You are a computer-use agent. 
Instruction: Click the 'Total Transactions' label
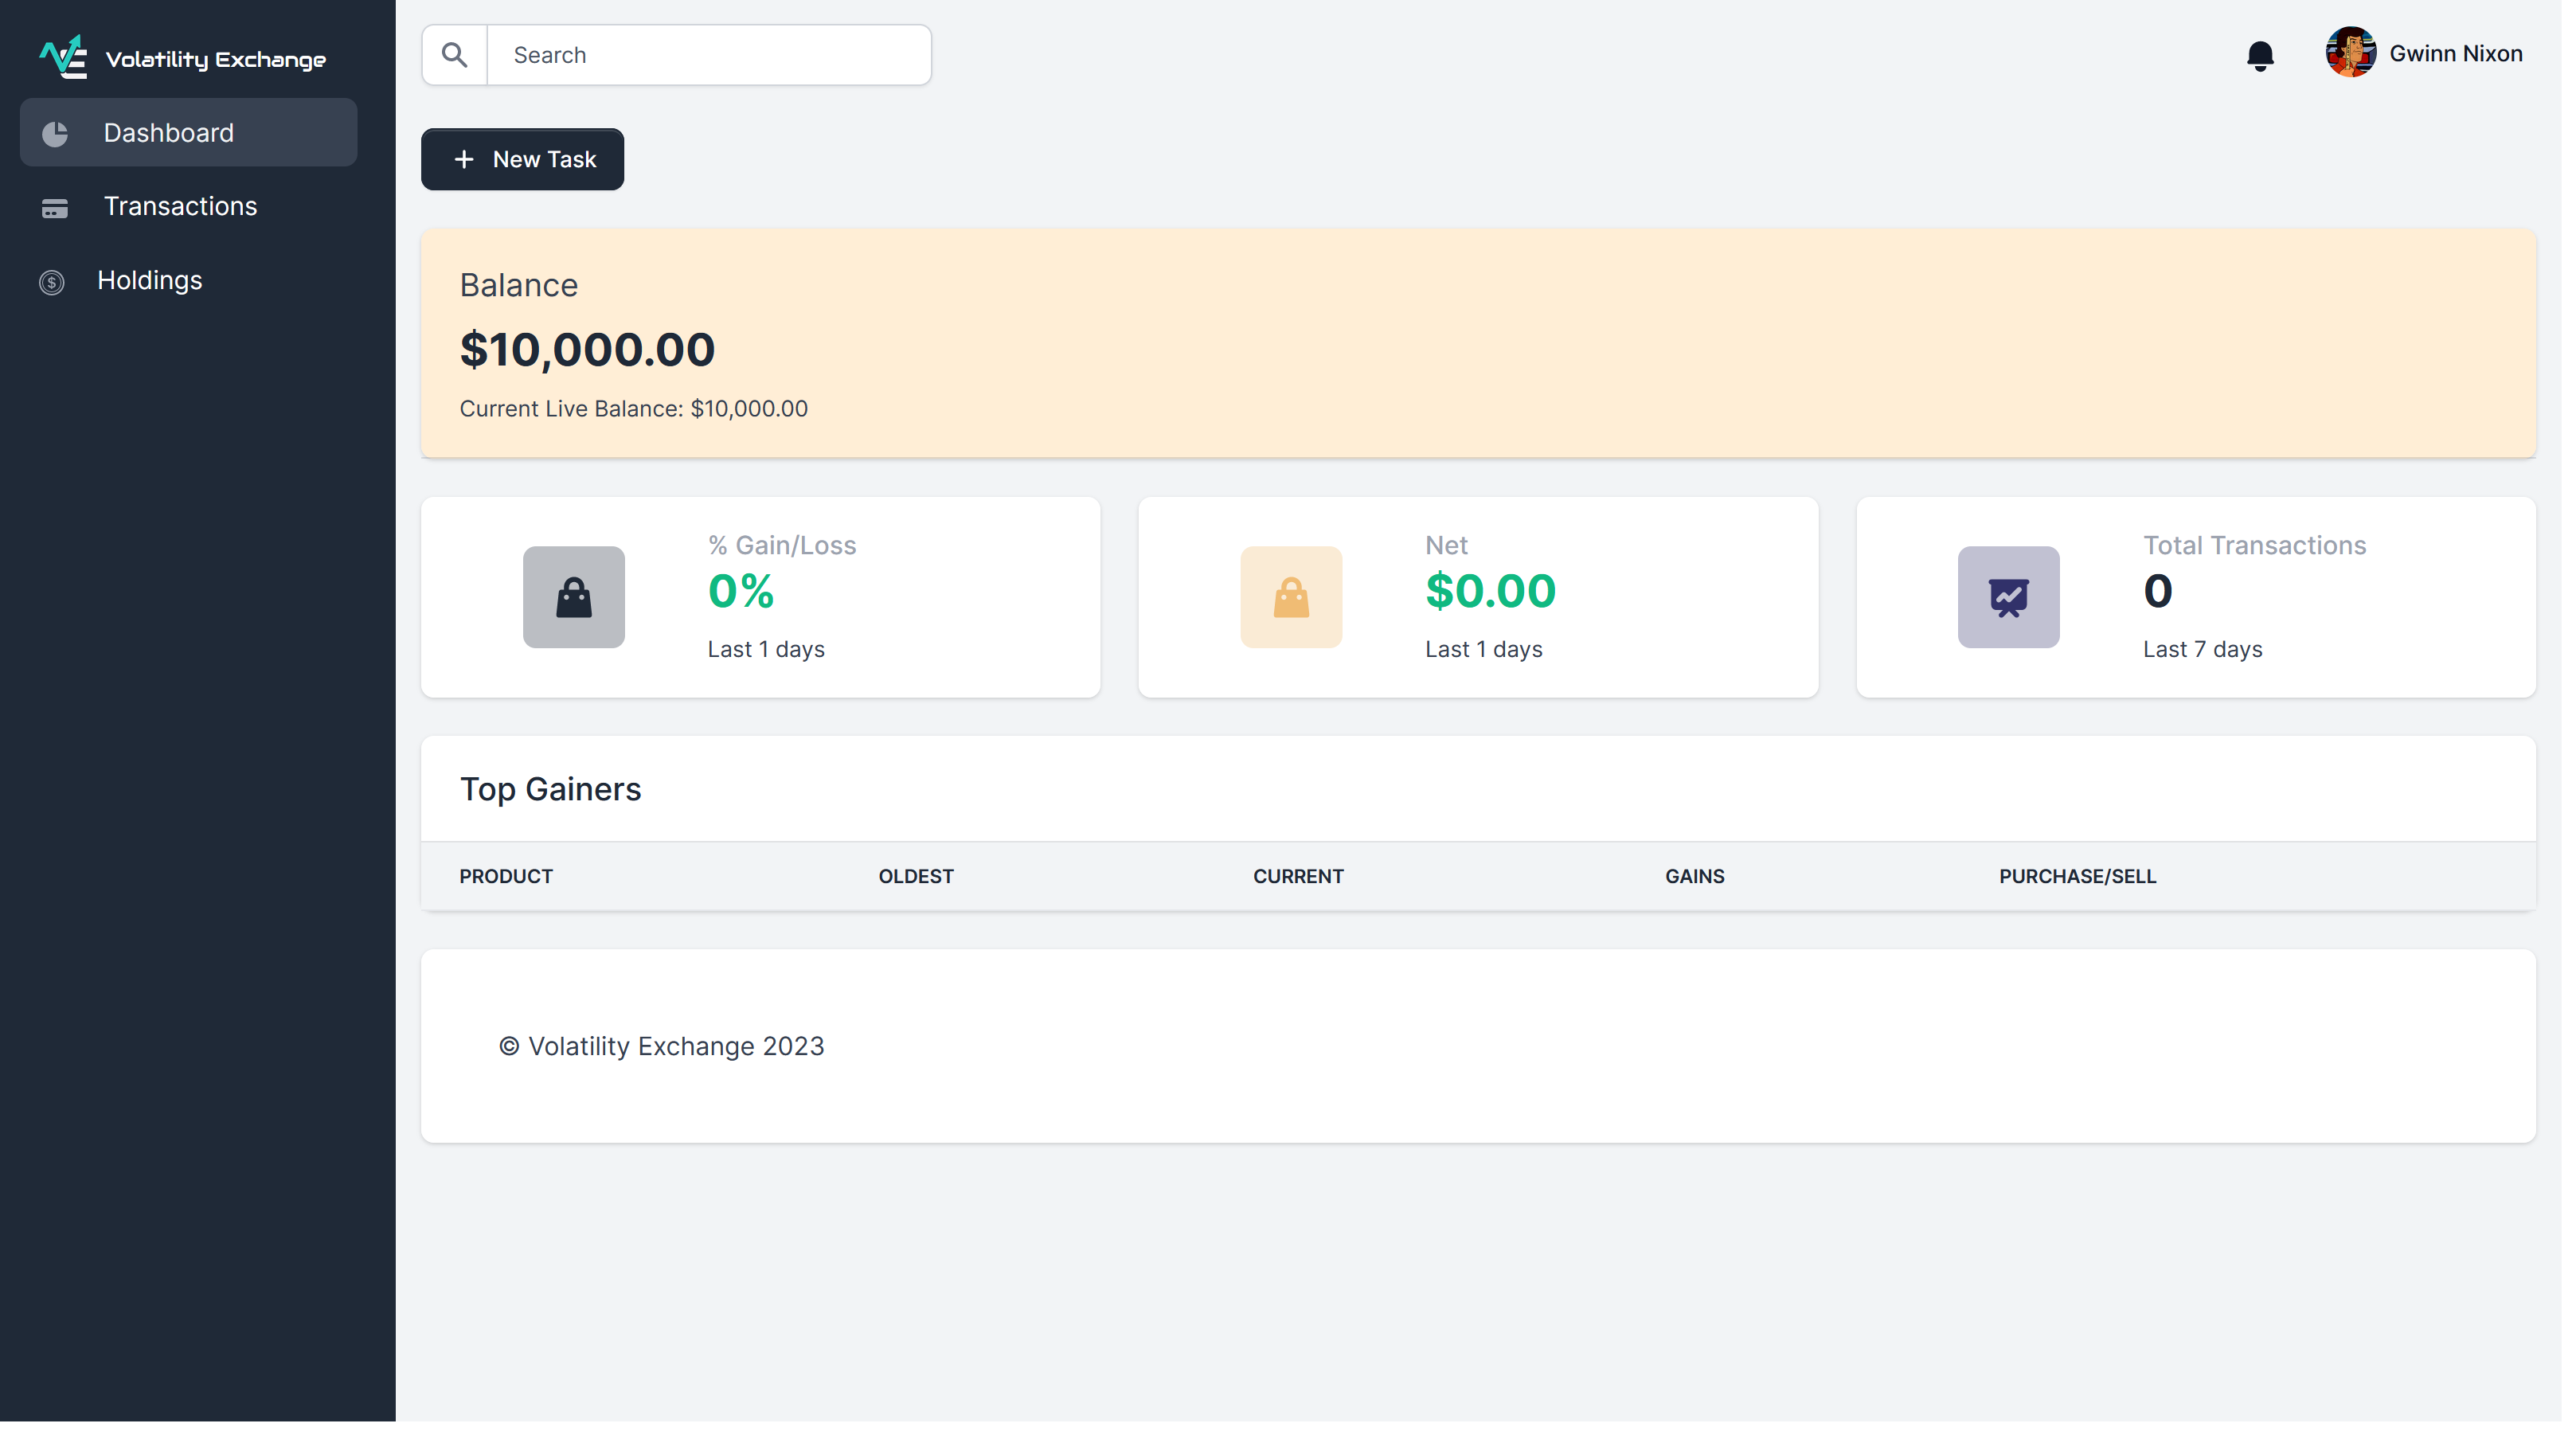pos(2266,548)
